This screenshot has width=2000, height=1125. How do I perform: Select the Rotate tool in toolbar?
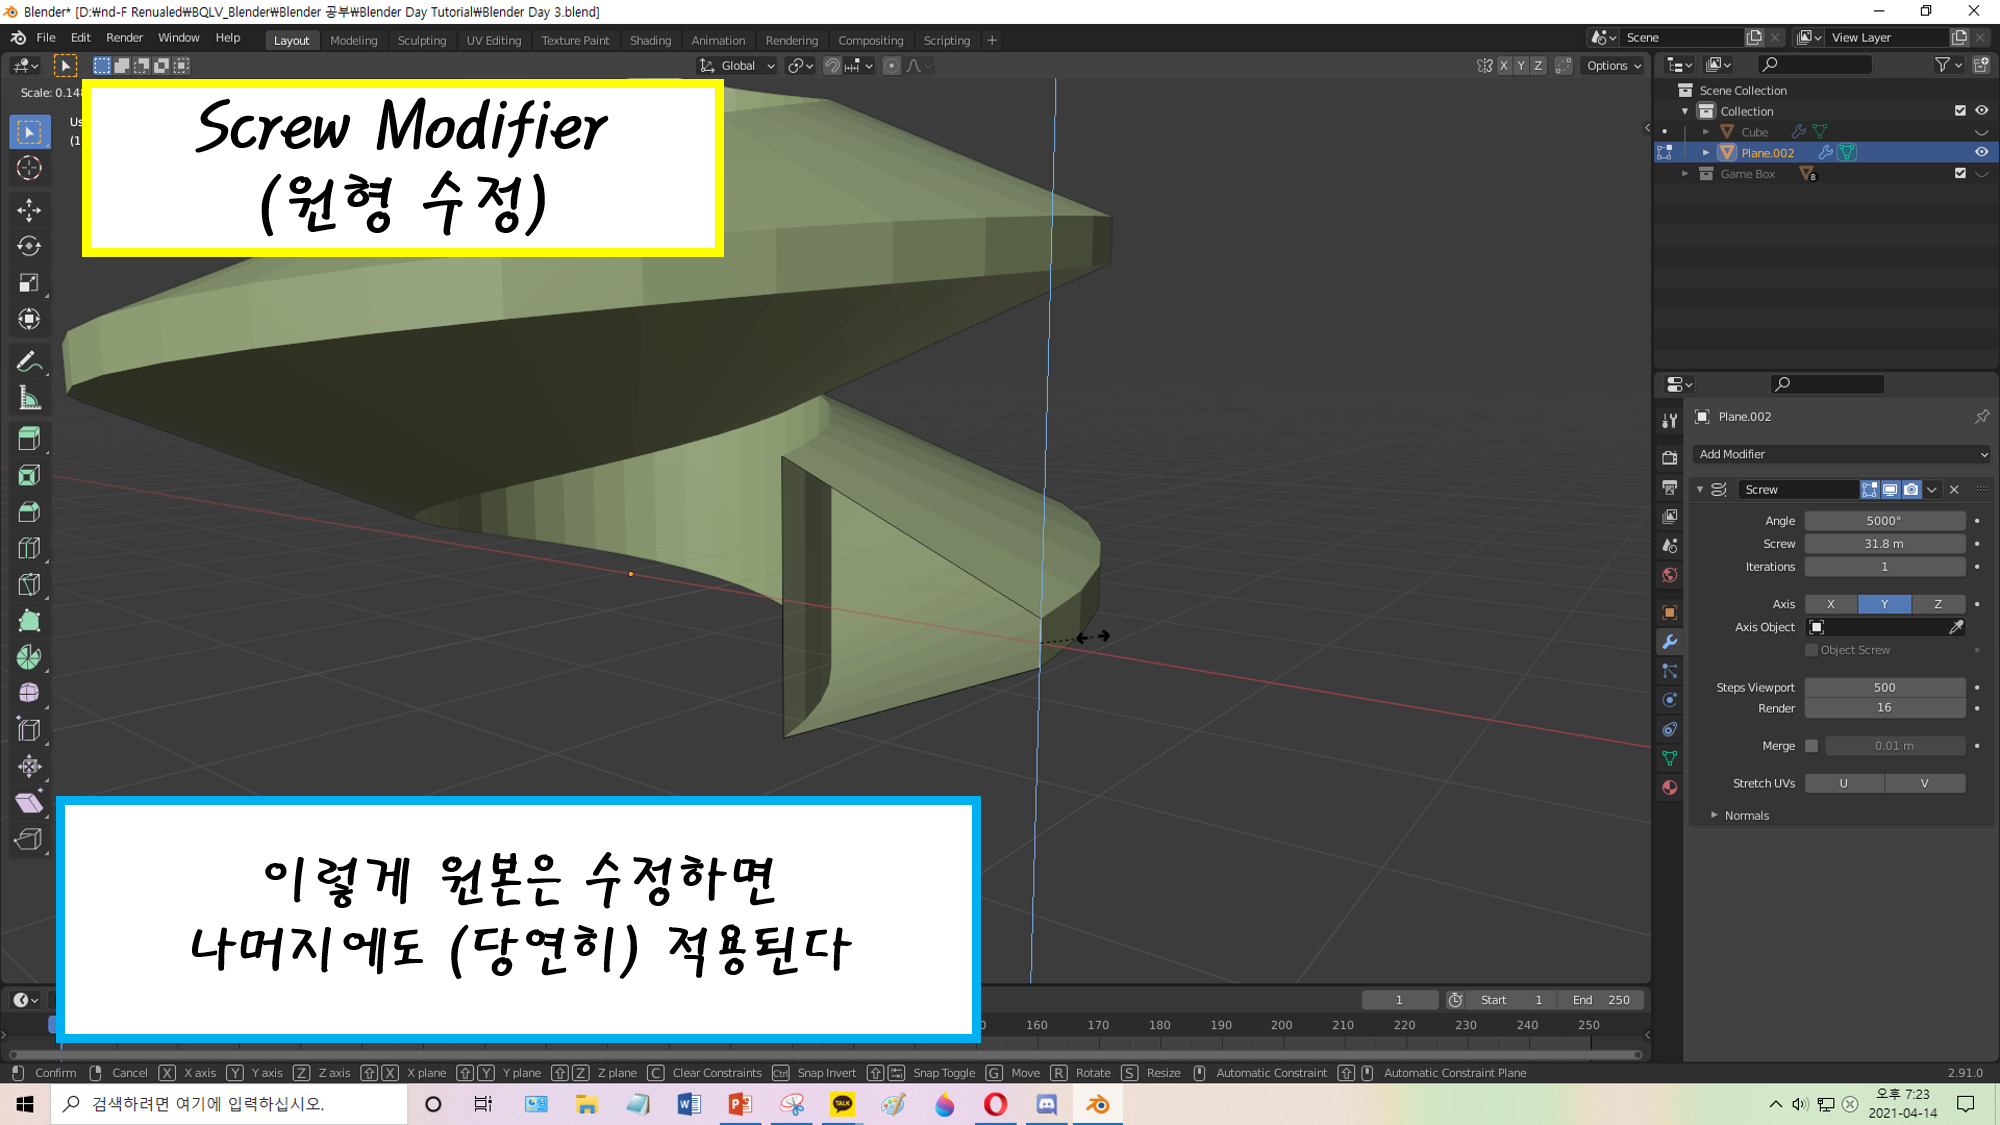[x=29, y=246]
